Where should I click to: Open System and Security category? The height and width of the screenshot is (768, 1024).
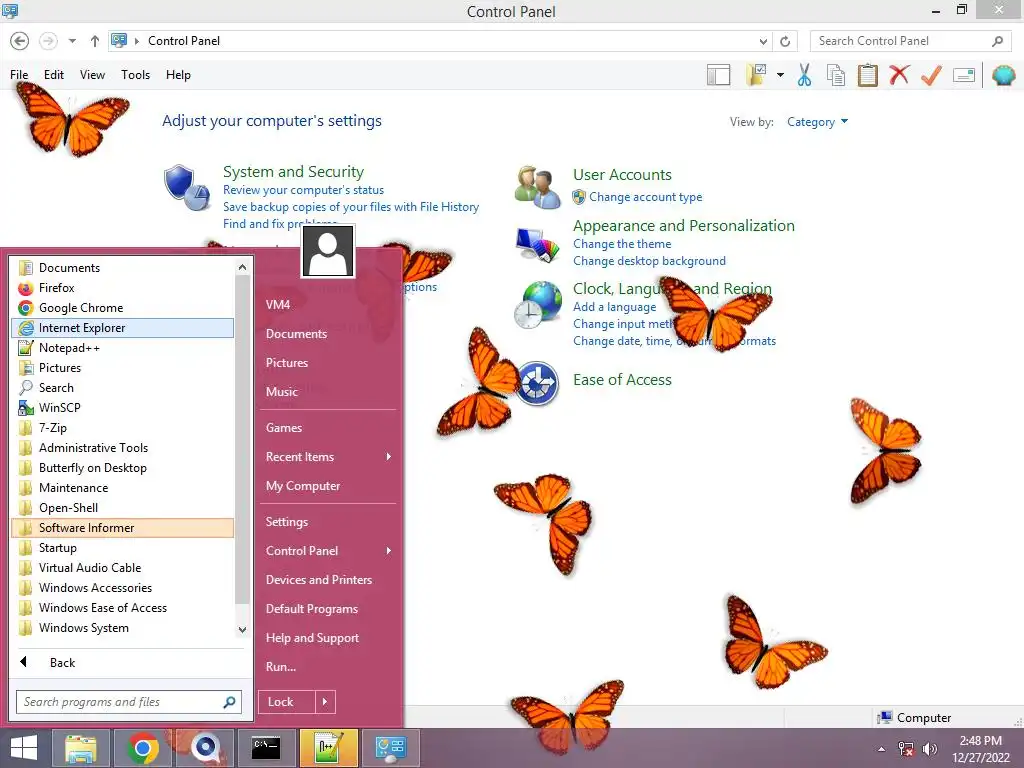293,172
